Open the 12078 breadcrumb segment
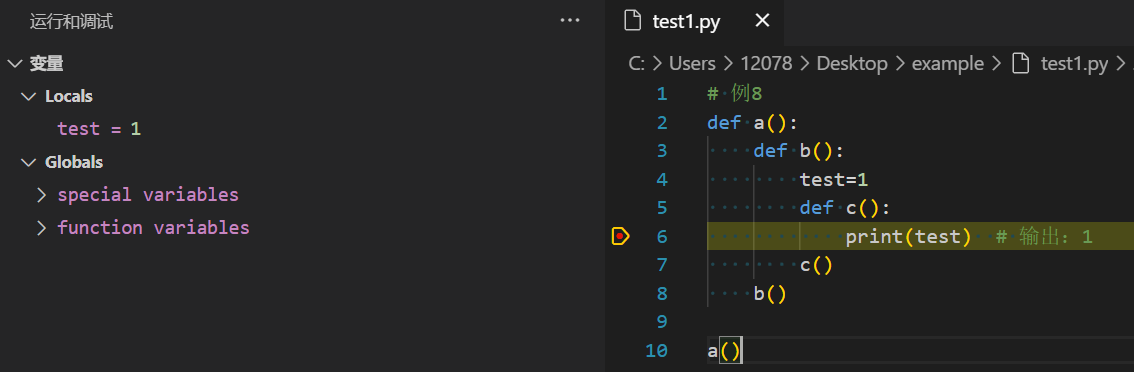The height and width of the screenshot is (372, 1134). point(766,64)
